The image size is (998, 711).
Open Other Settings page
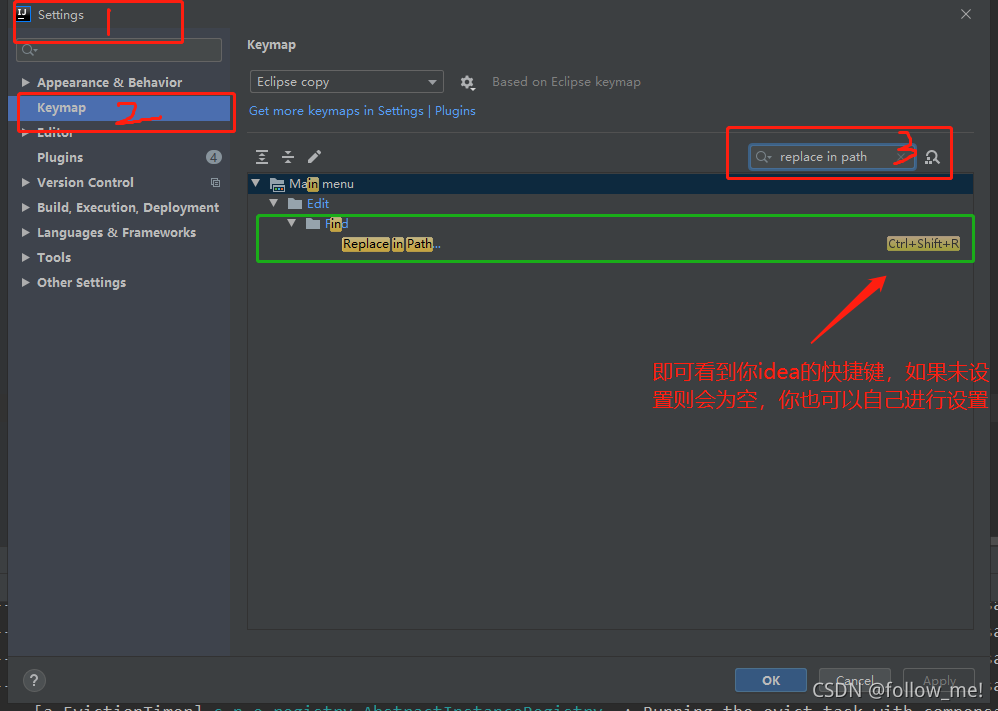coord(81,282)
